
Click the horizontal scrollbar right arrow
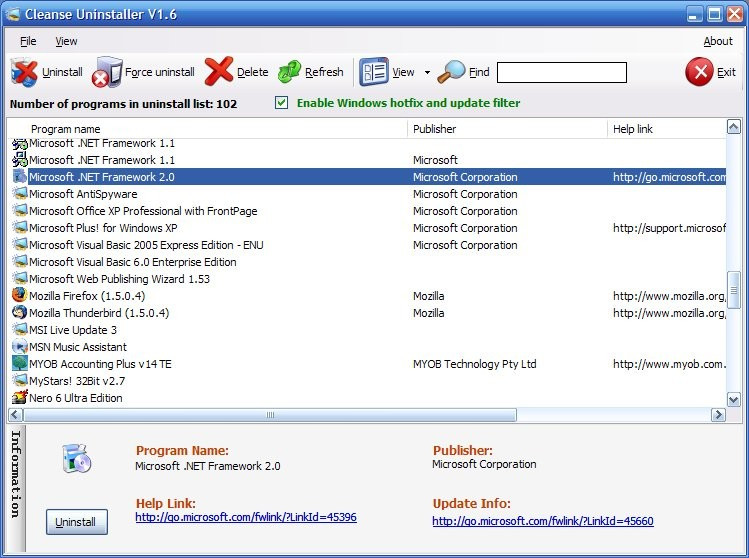pyautogui.click(x=718, y=415)
